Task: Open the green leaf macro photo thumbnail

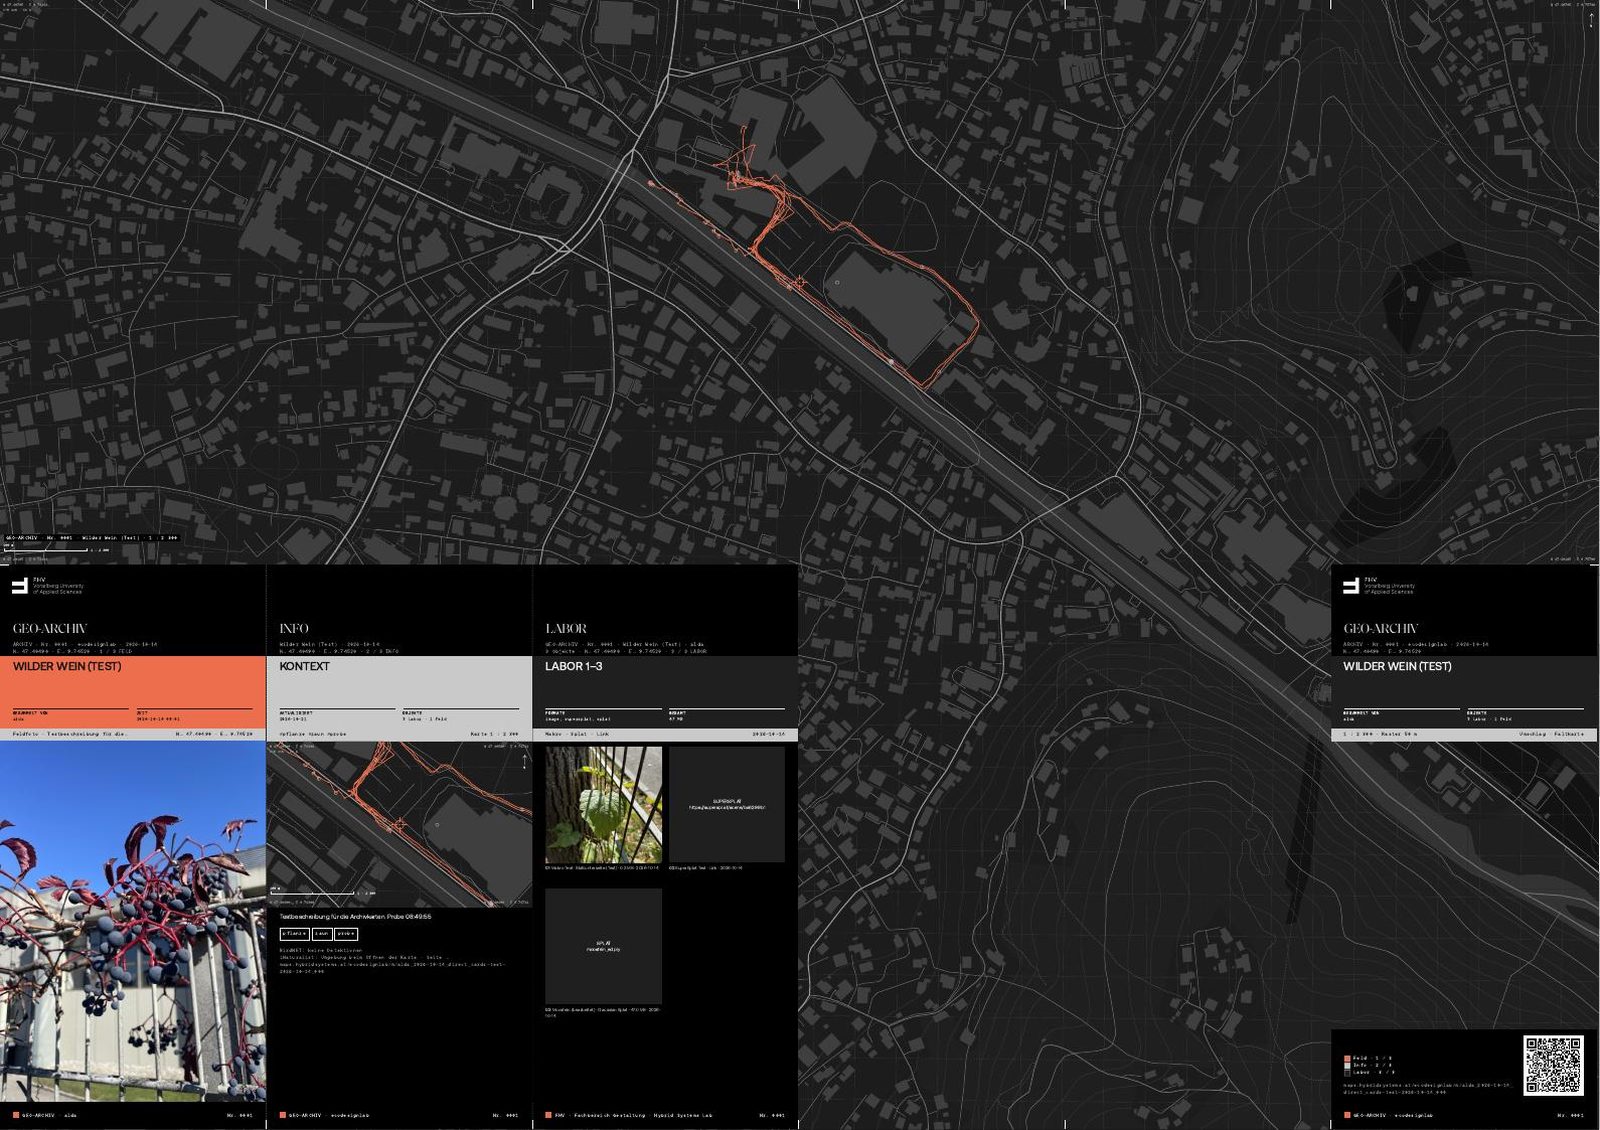Action: tap(603, 804)
